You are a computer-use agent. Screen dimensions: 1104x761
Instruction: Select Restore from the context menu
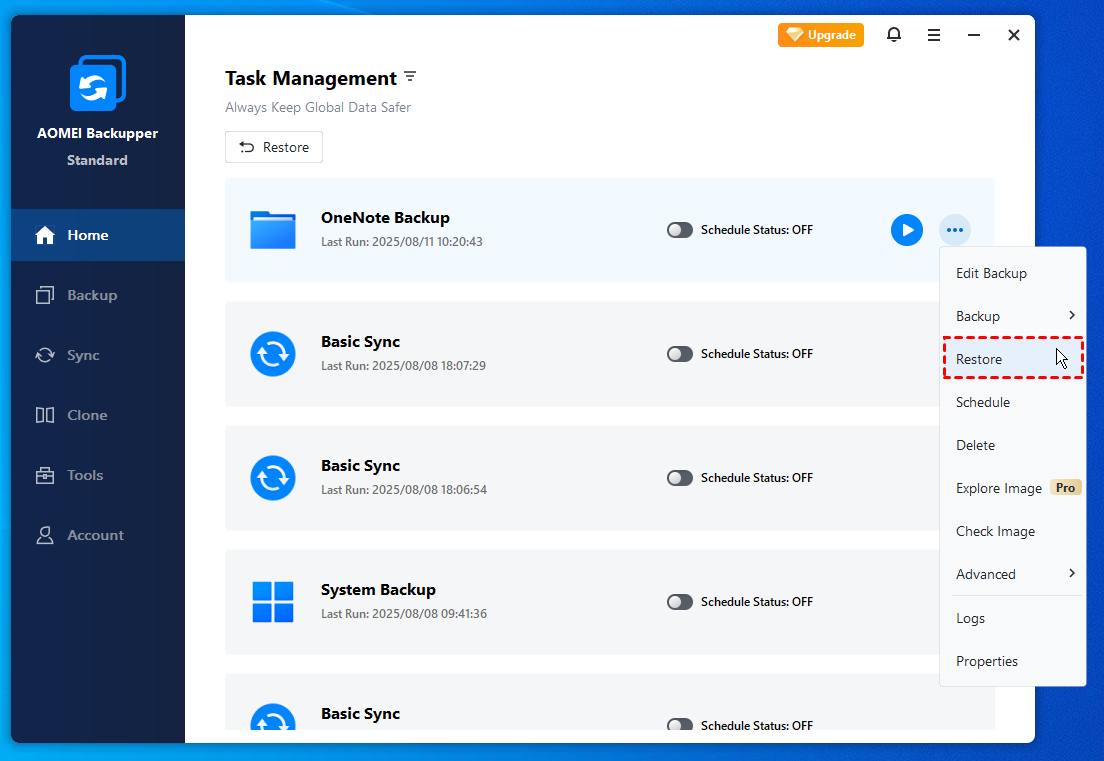coord(979,359)
